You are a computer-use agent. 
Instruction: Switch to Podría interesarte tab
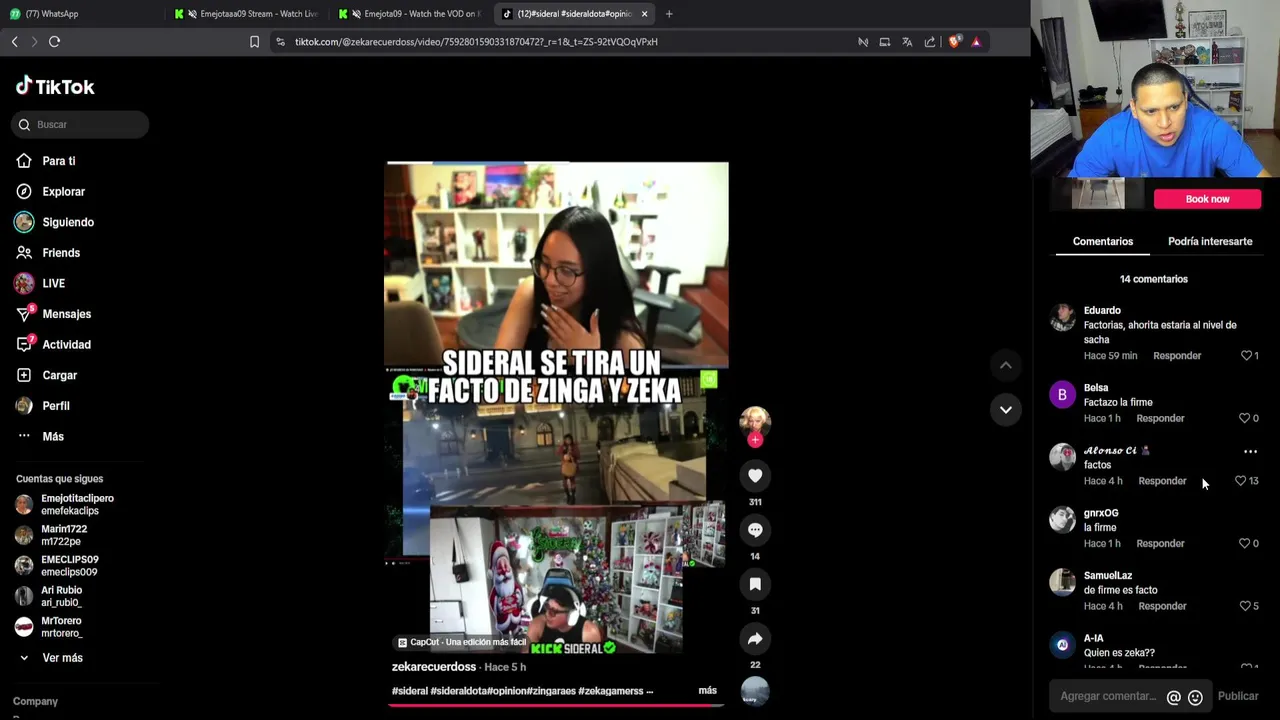click(x=1210, y=242)
